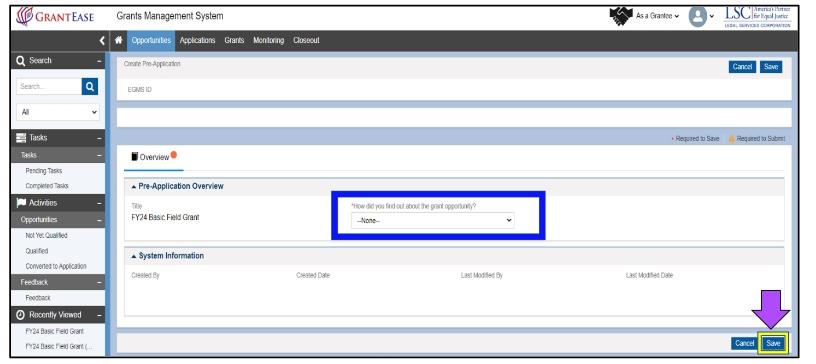Image resolution: width=816 pixels, height=364 pixels.
Task: Open the 'As a Grantee' role dropdown
Action: (x=657, y=16)
